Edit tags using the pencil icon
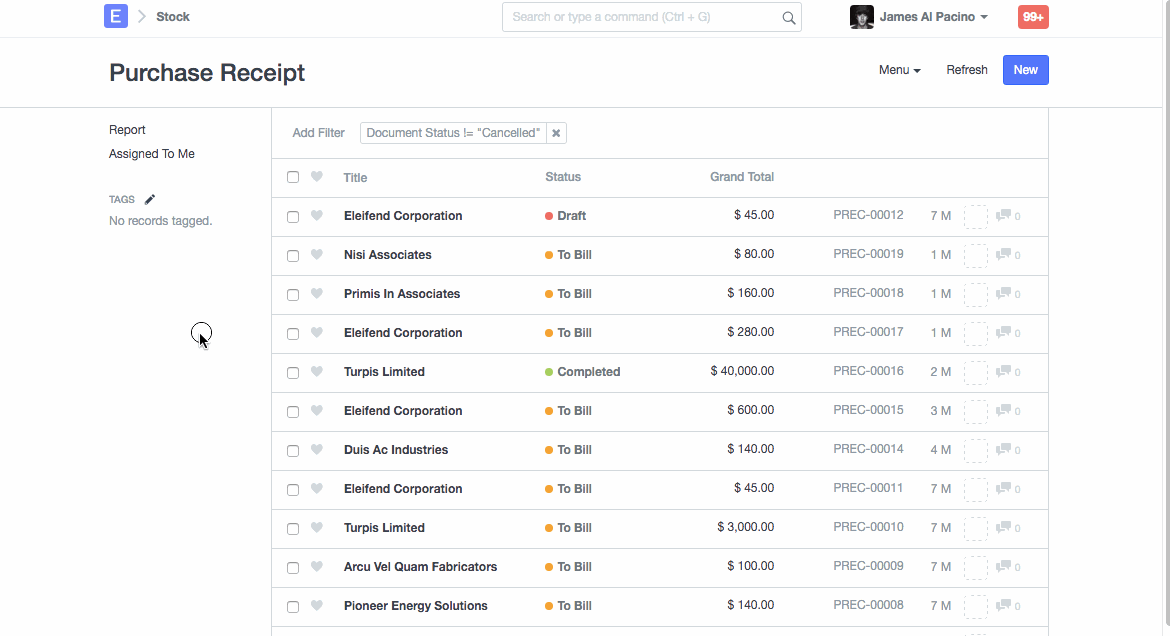 (x=150, y=199)
